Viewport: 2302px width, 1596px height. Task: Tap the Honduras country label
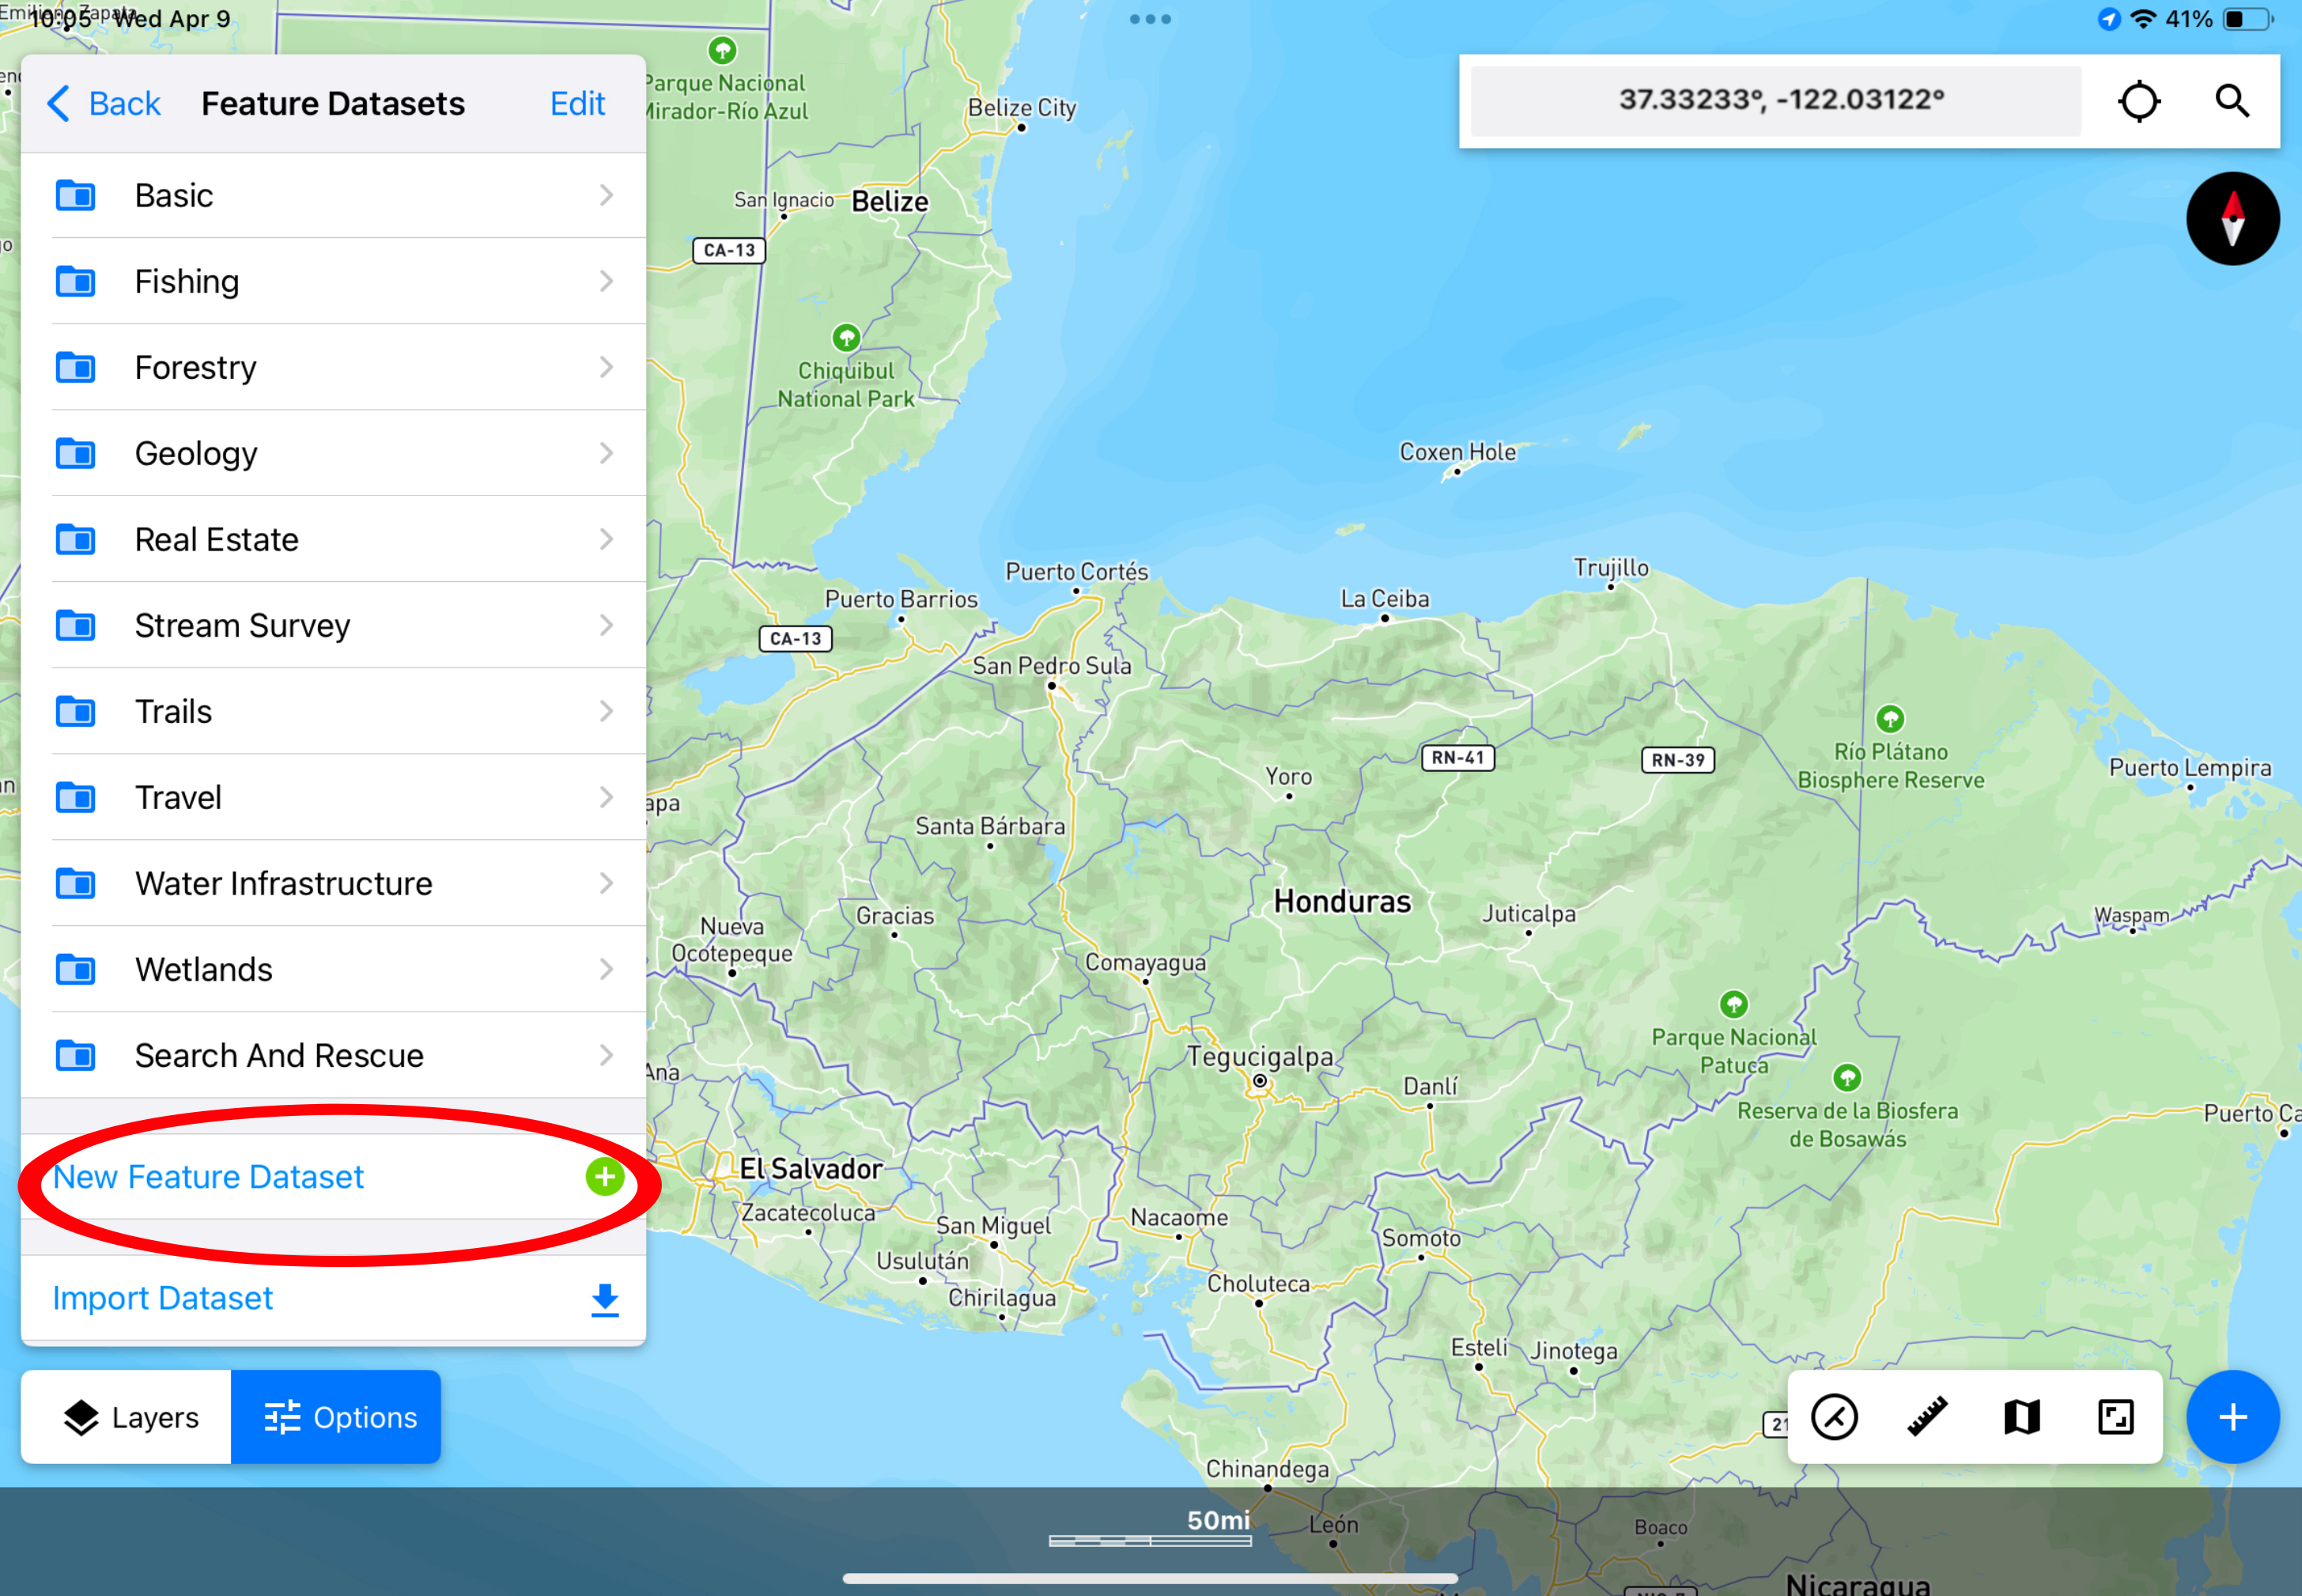(1342, 902)
